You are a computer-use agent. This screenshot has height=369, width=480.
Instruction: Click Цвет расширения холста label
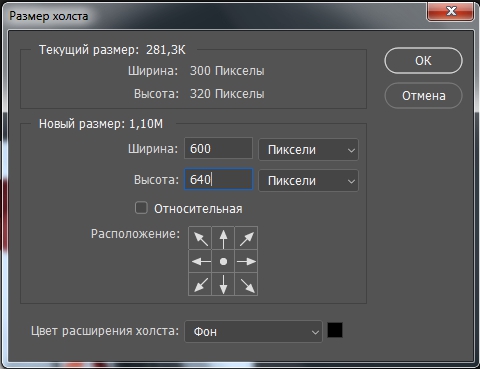pyautogui.click(x=105, y=331)
